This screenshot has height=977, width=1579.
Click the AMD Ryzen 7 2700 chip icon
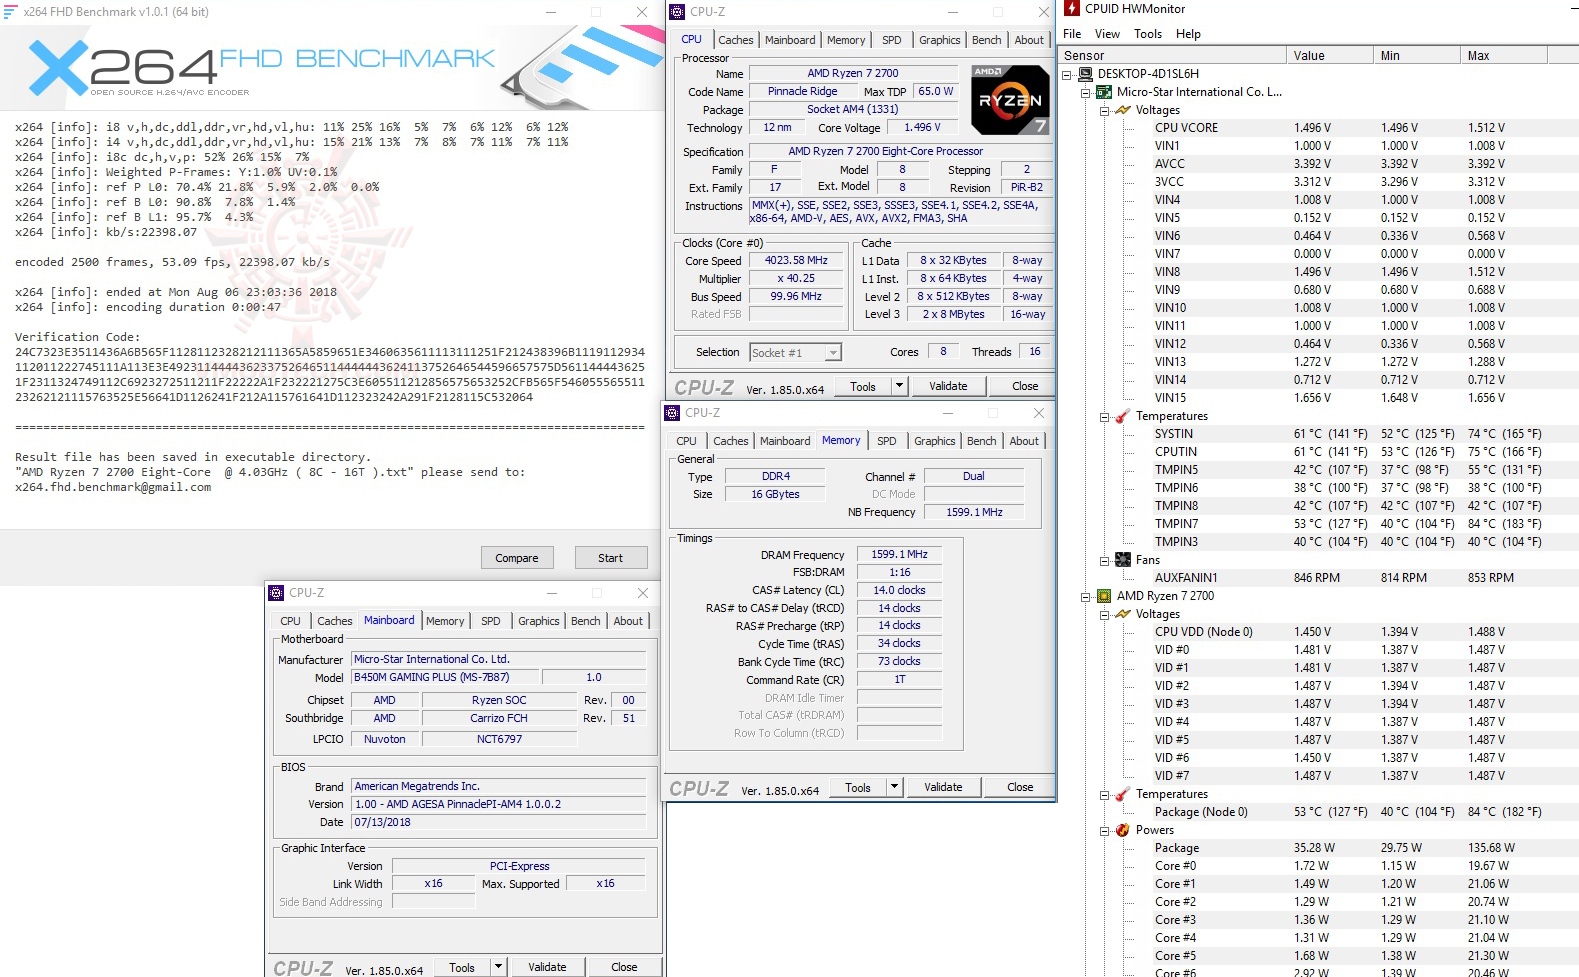pyautogui.click(x=1104, y=596)
